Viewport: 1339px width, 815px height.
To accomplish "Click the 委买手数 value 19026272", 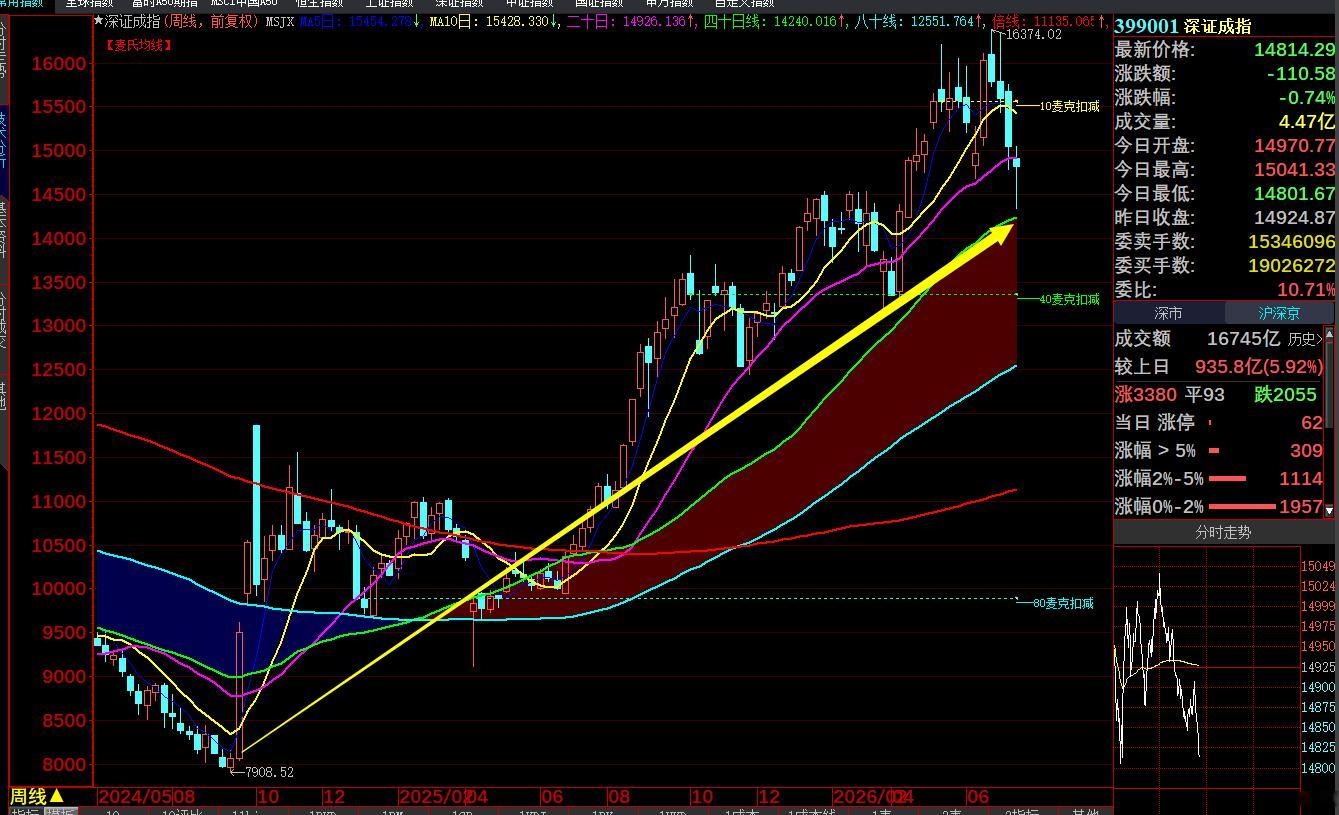I will point(1292,266).
